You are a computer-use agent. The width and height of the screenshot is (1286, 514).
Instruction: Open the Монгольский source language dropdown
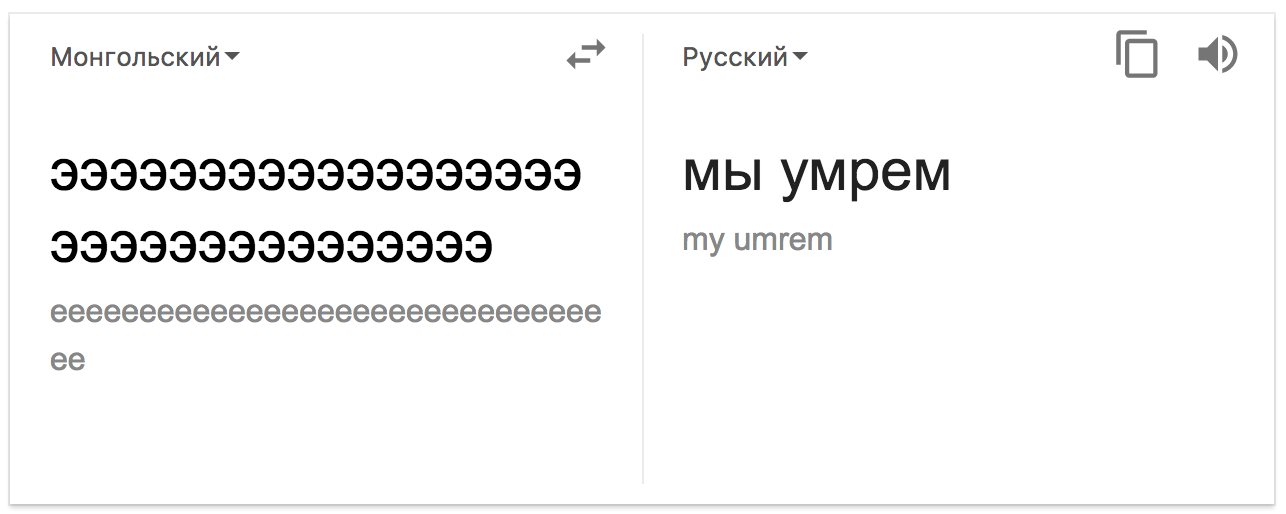(x=136, y=57)
